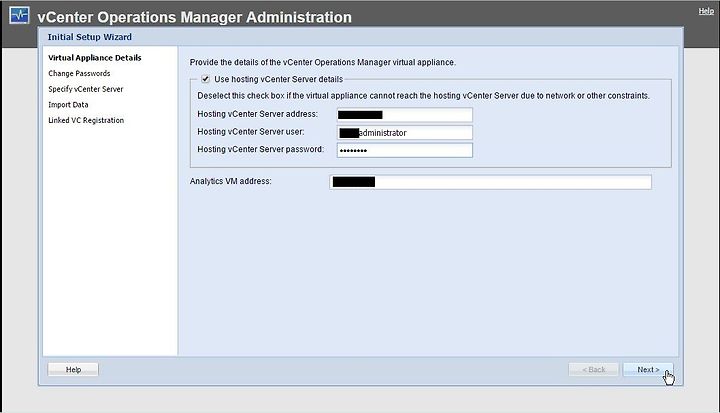Image resolution: width=720 pixels, height=413 pixels.
Task: Click Hosting vCenter Server password field
Action: pos(405,150)
